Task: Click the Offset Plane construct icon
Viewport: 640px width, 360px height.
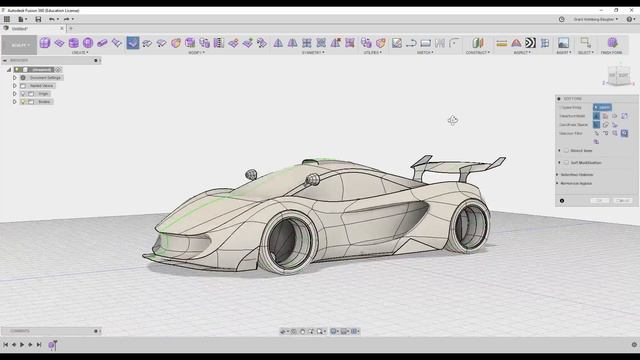Action: (x=478, y=43)
